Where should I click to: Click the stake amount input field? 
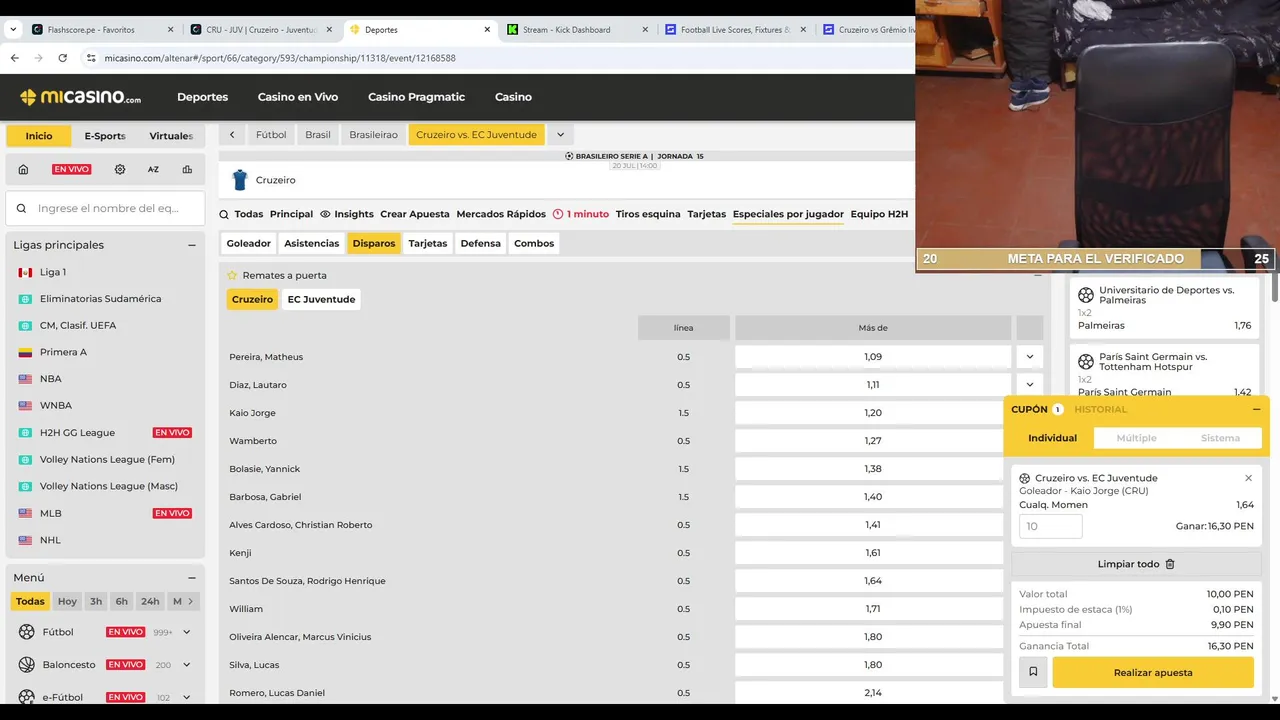click(1050, 526)
